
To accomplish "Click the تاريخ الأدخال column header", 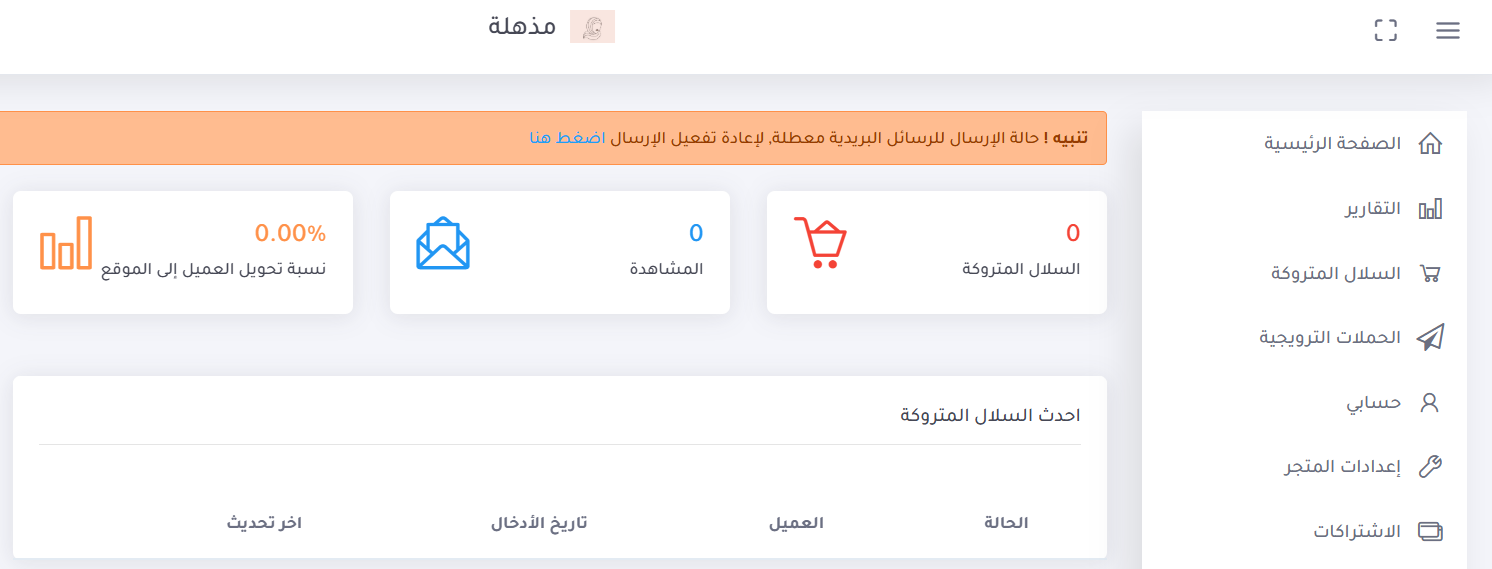I will [538, 523].
